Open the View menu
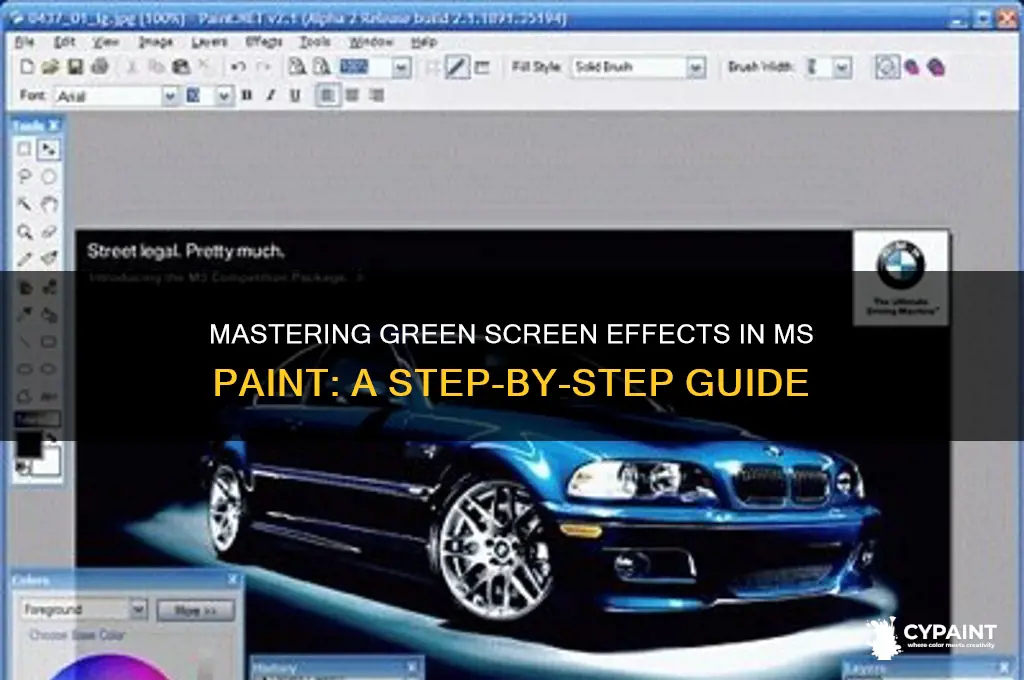 click(x=105, y=42)
